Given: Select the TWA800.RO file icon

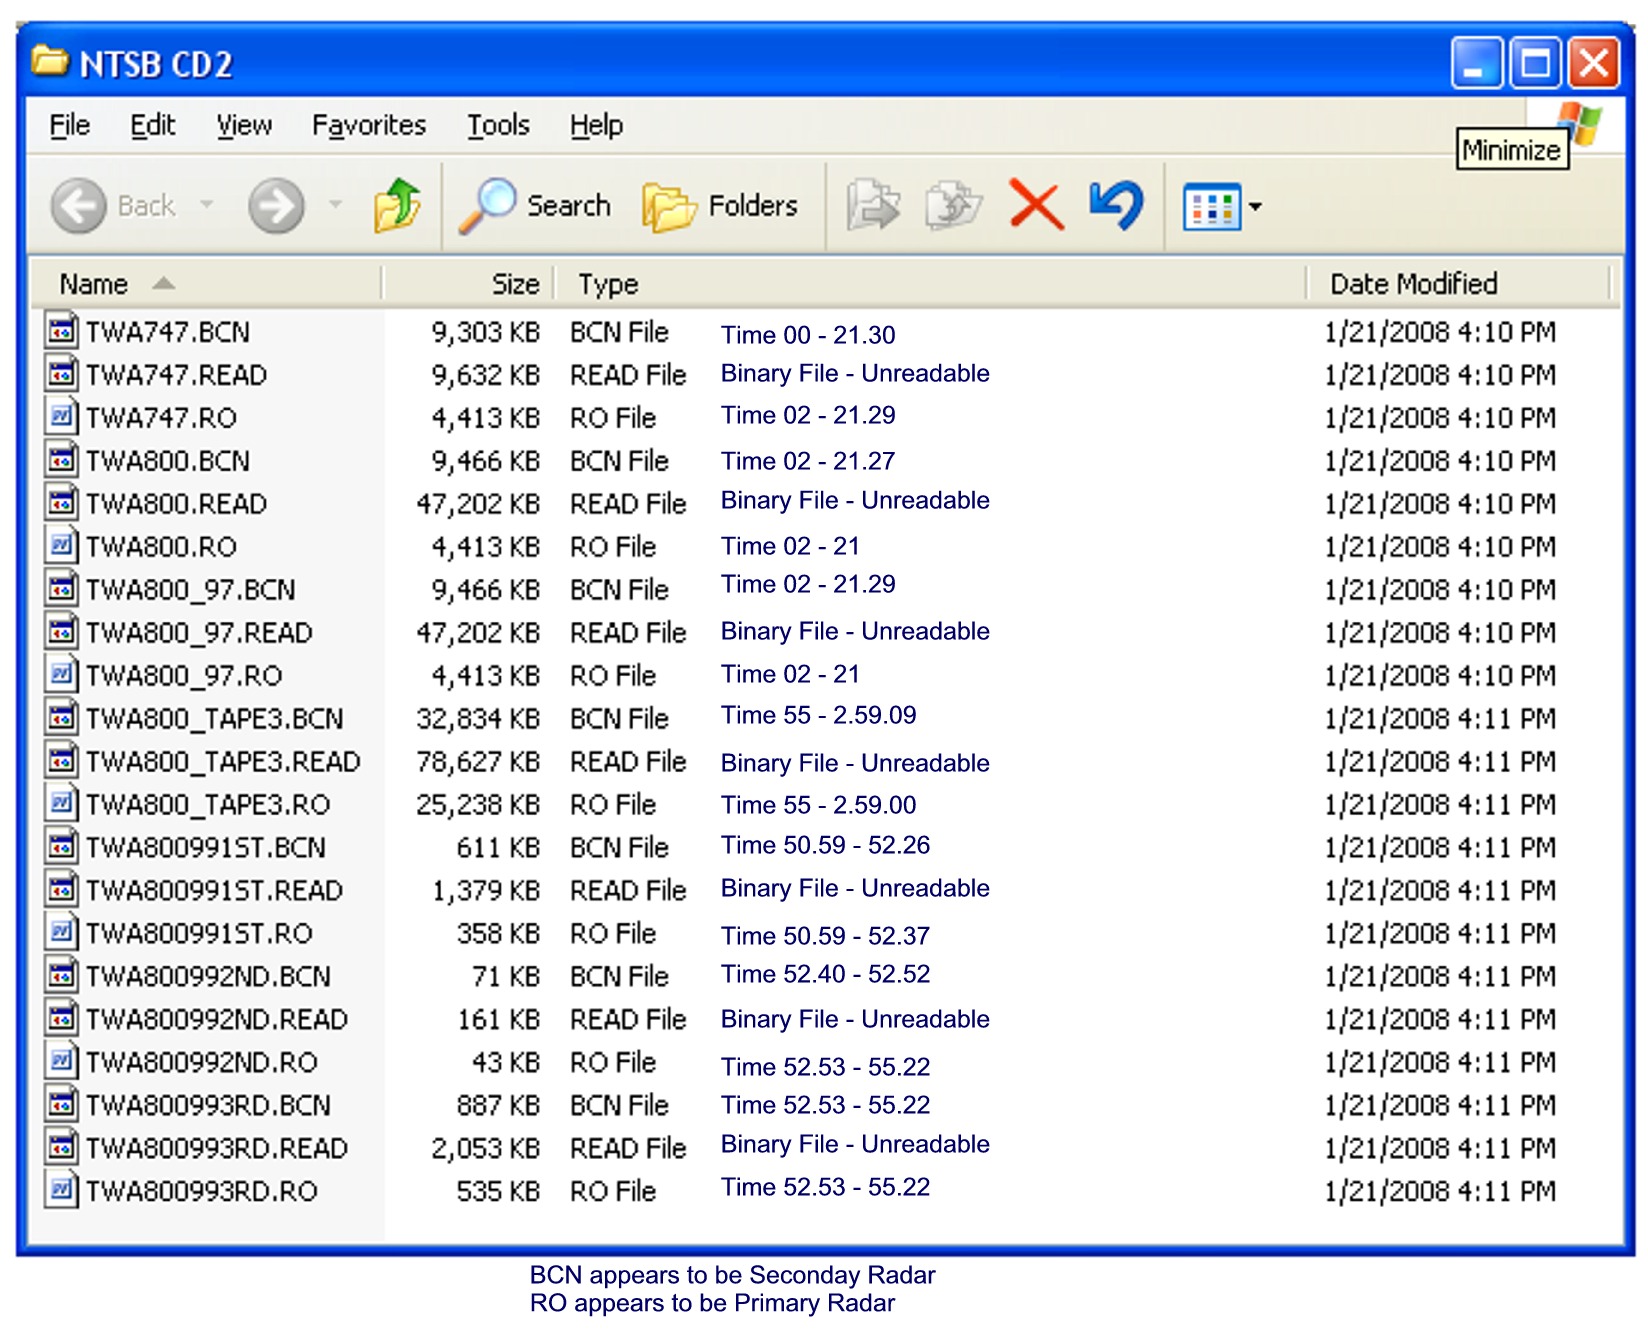Looking at the screenshot, I should click(61, 545).
